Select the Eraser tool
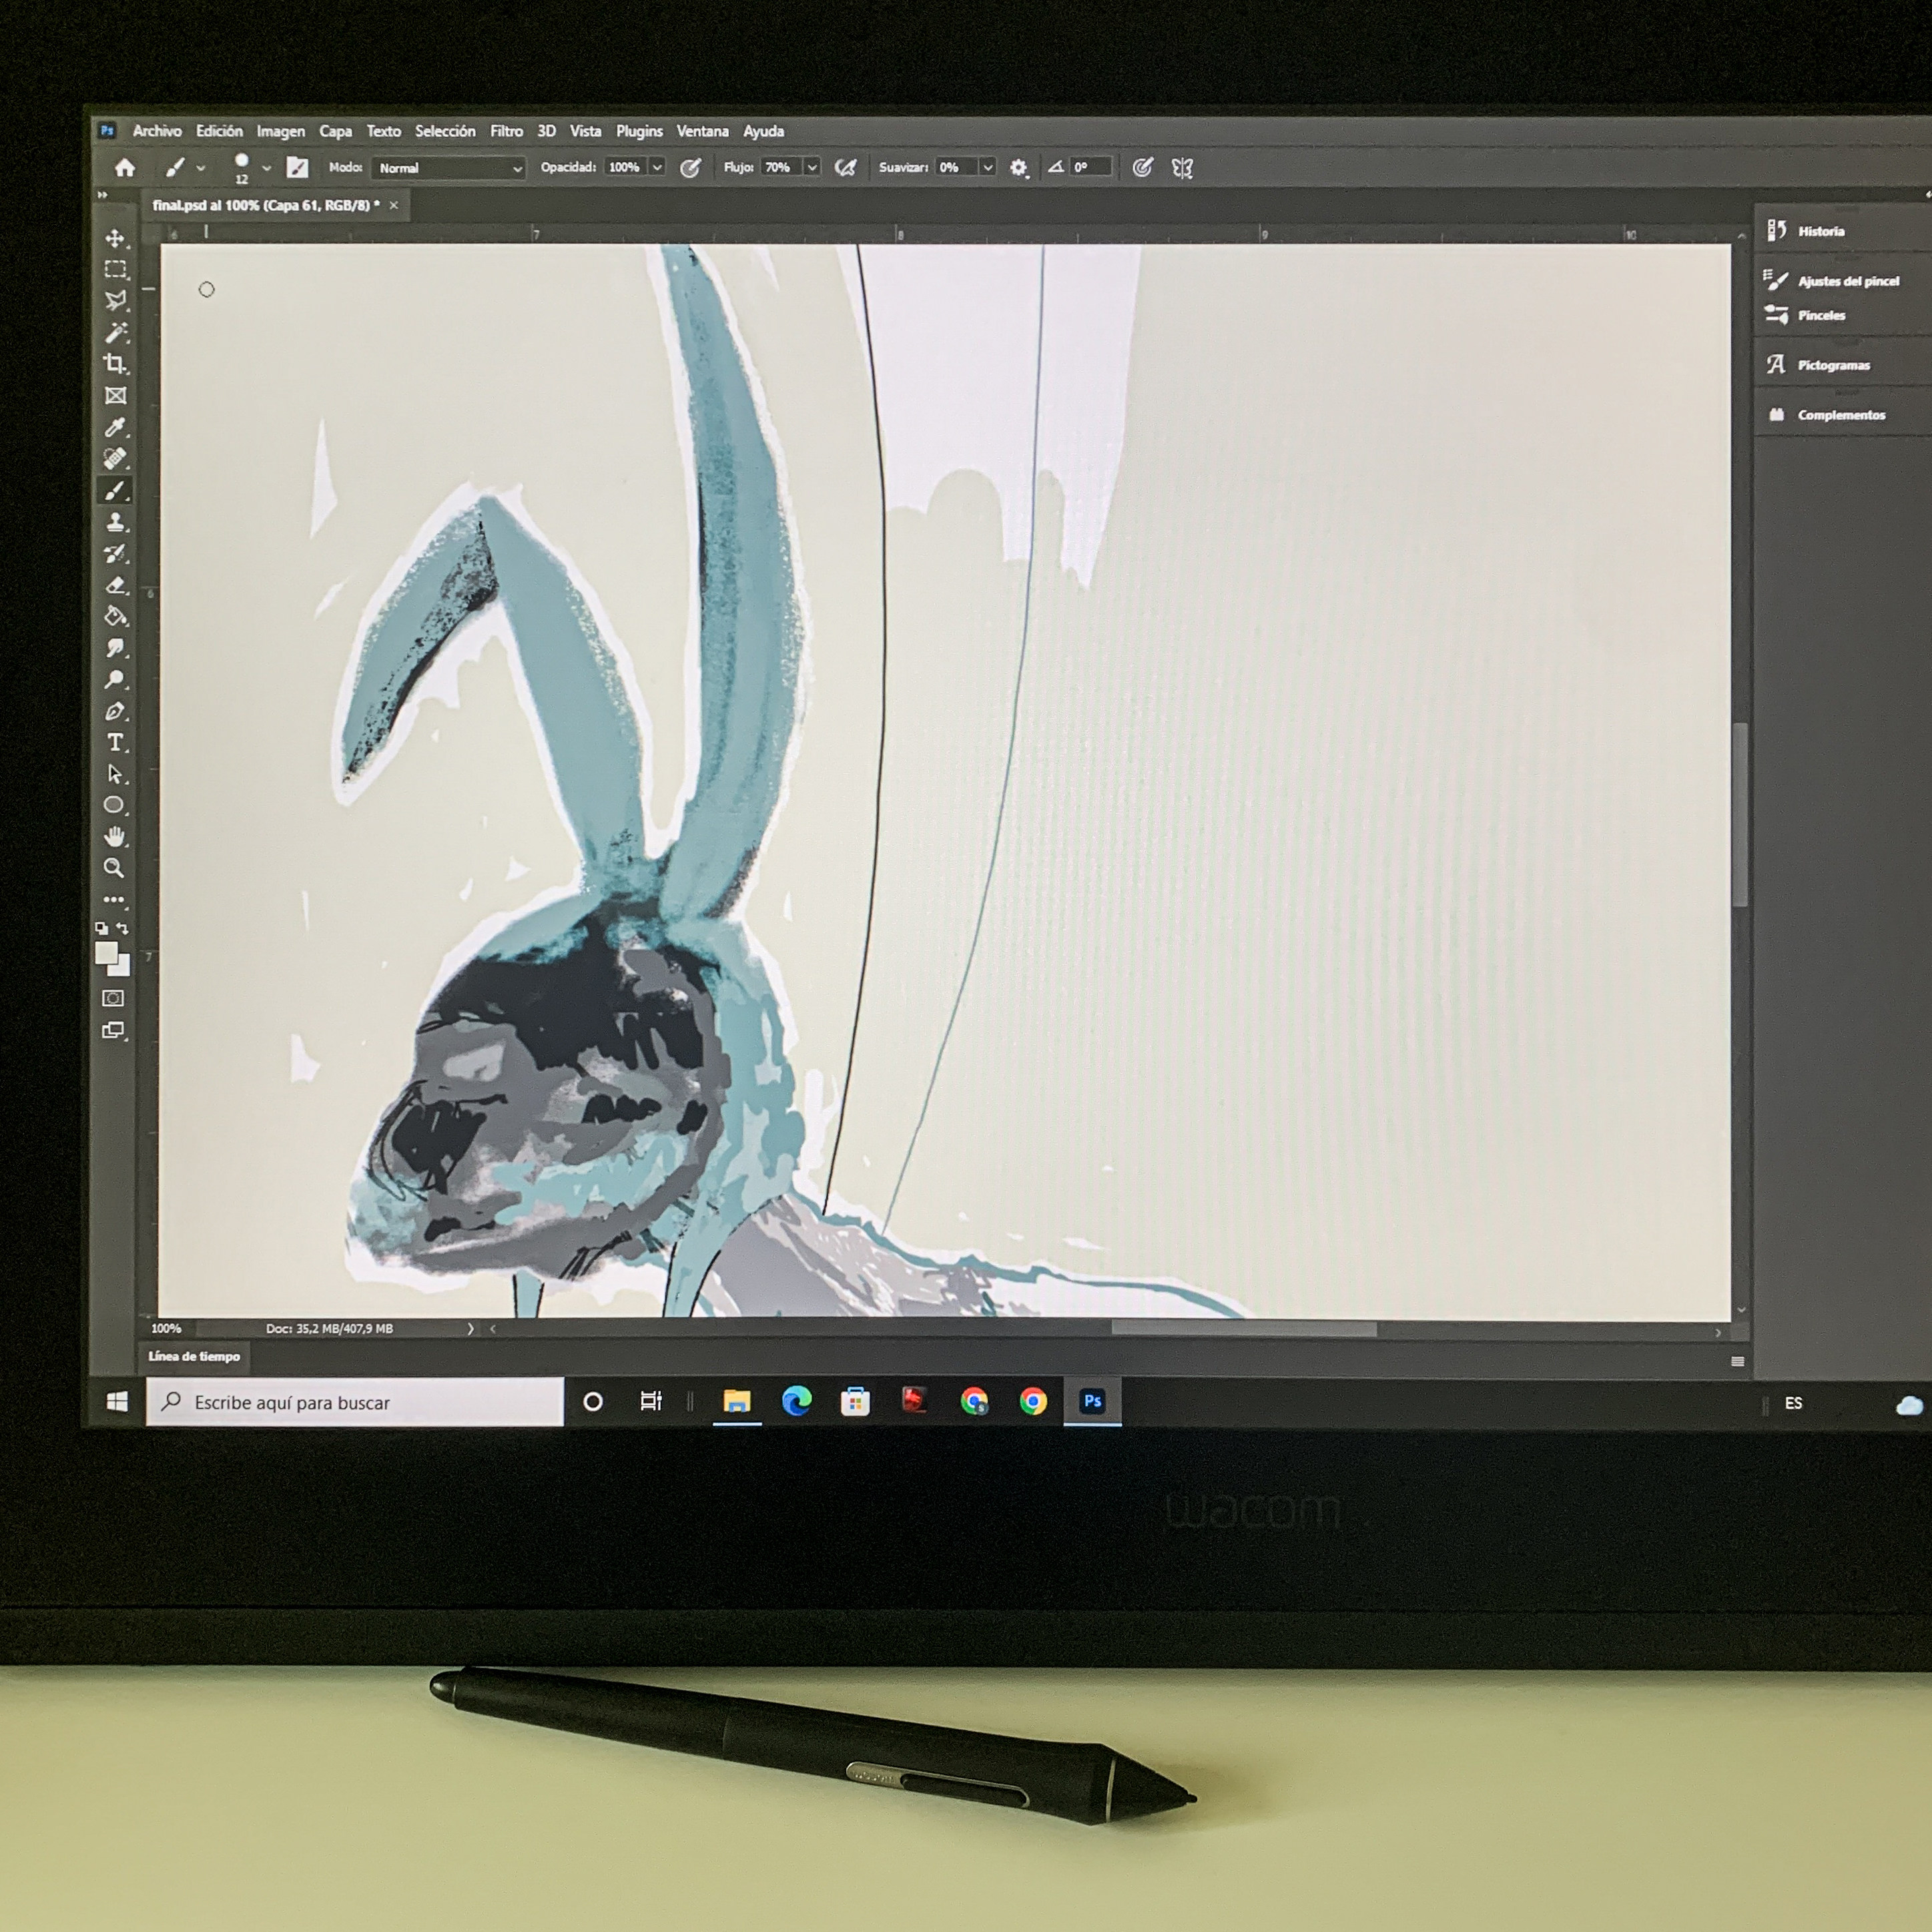This screenshot has width=1932, height=1932. (x=116, y=585)
